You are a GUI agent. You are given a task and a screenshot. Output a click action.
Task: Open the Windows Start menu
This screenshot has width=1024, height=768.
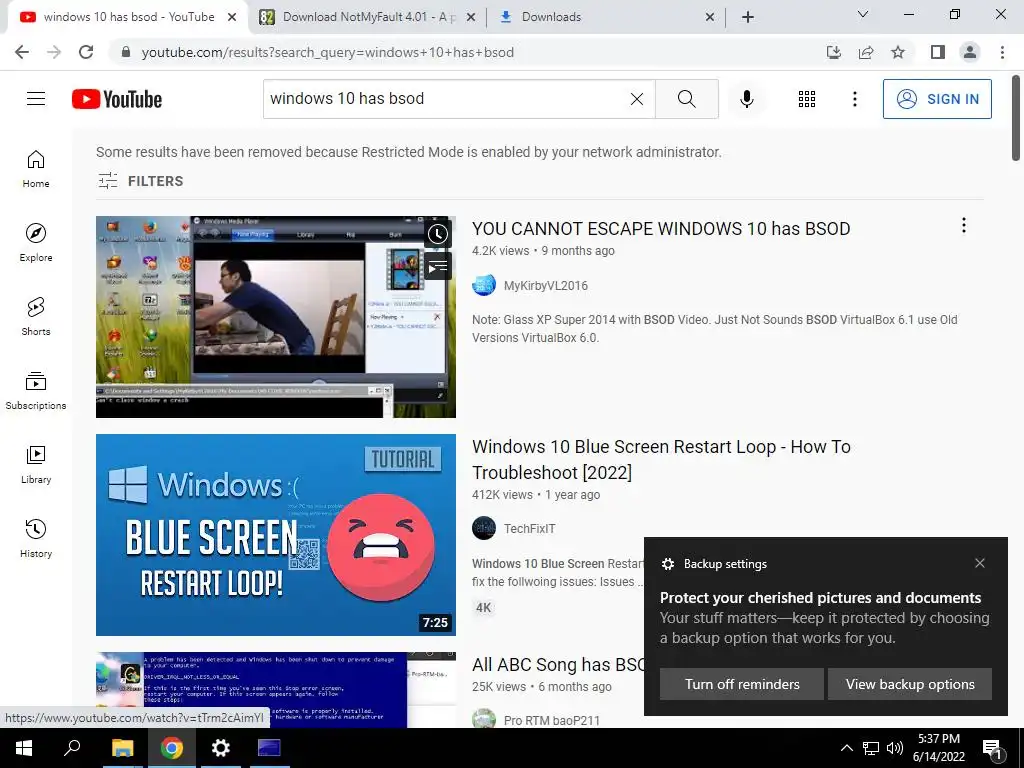[24, 748]
